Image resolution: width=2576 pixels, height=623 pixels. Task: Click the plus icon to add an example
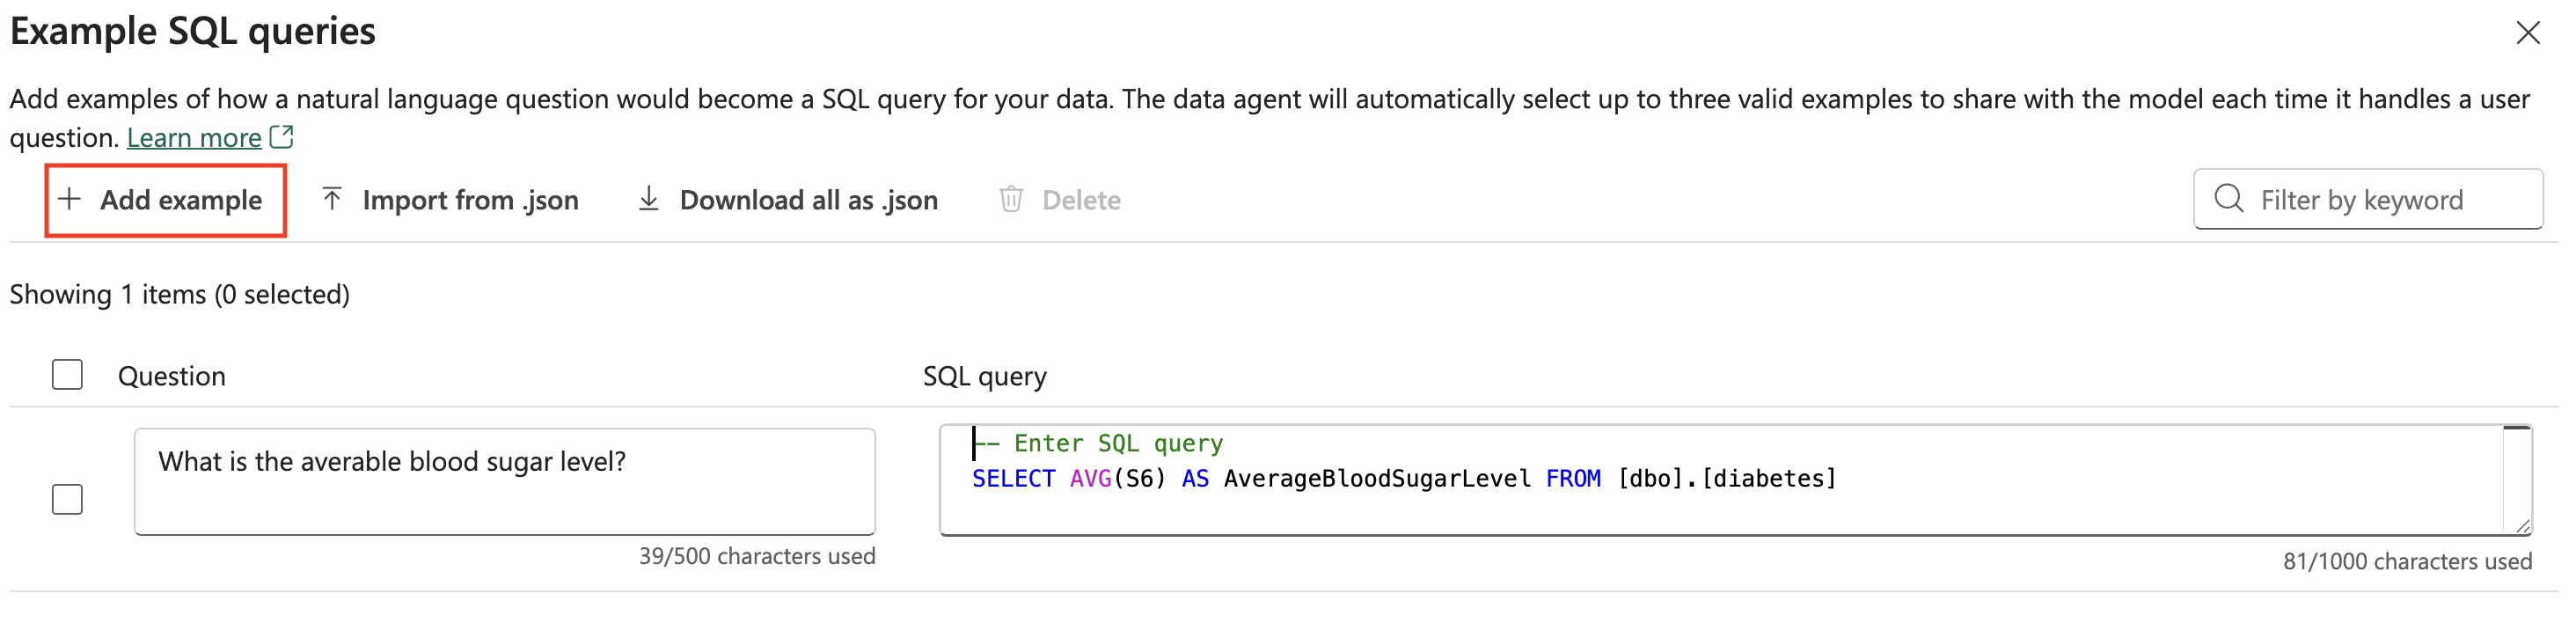coord(70,200)
